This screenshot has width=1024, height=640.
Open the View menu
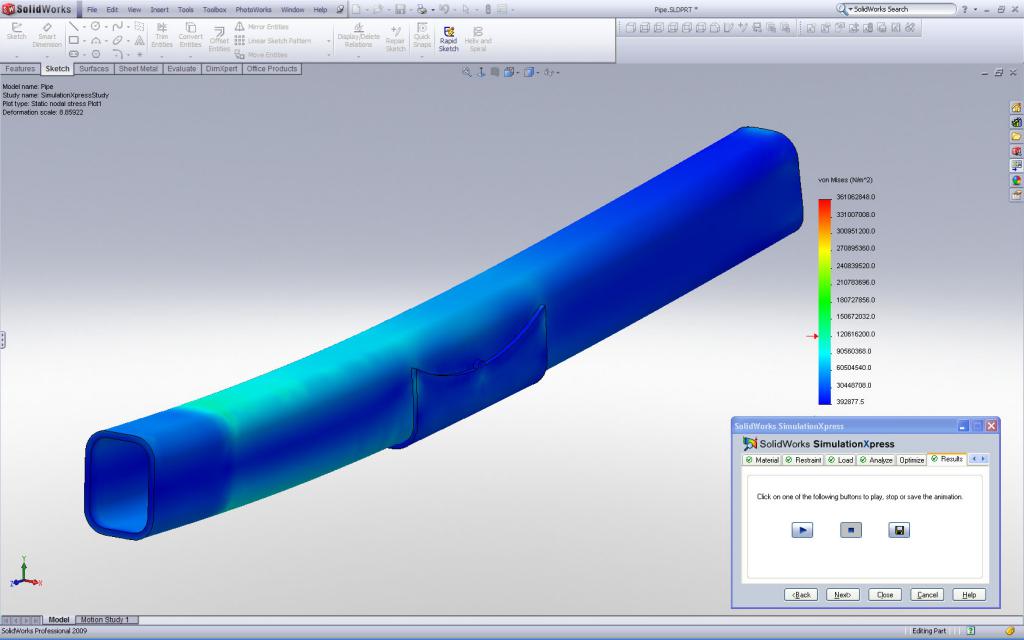134,10
